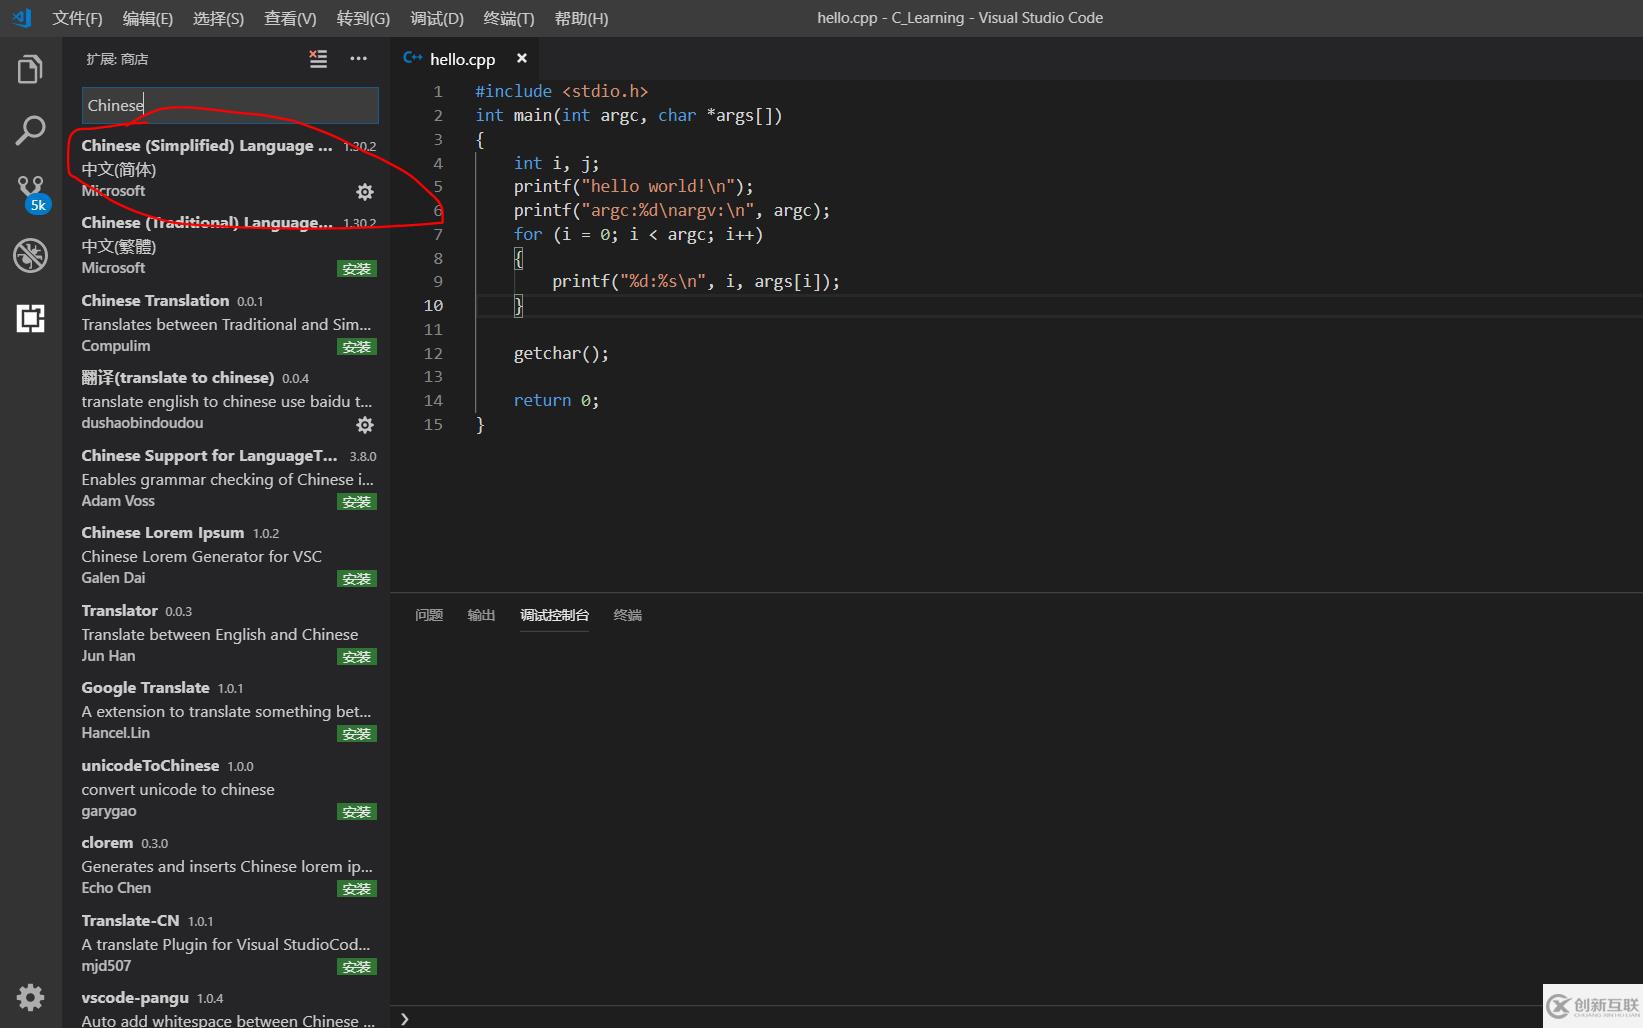Open the 查看(V) menu
The height and width of the screenshot is (1028, 1643).
pyautogui.click(x=290, y=18)
